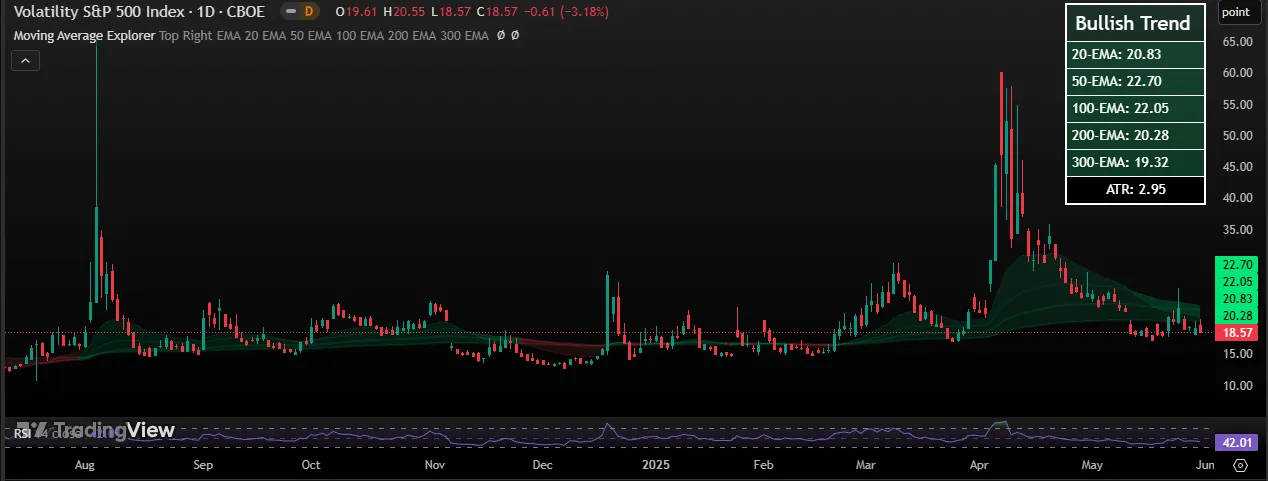This screenshot has height=481, width=1268.
Task: Click the 60.00 level on the price scale
Action: tap(1238, 73)
